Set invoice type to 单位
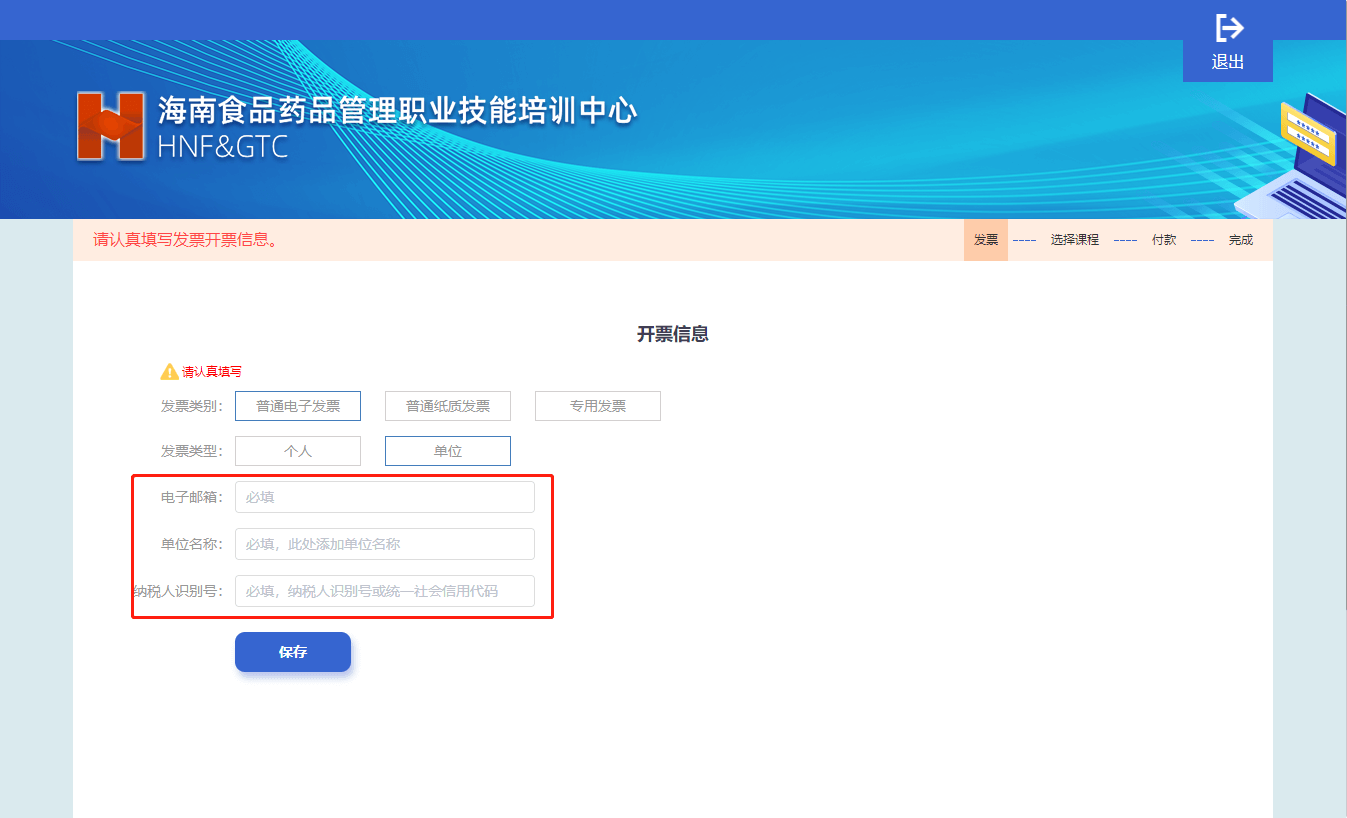The image size is (1347, 818). pyautogui.click(x=448, y=451)
